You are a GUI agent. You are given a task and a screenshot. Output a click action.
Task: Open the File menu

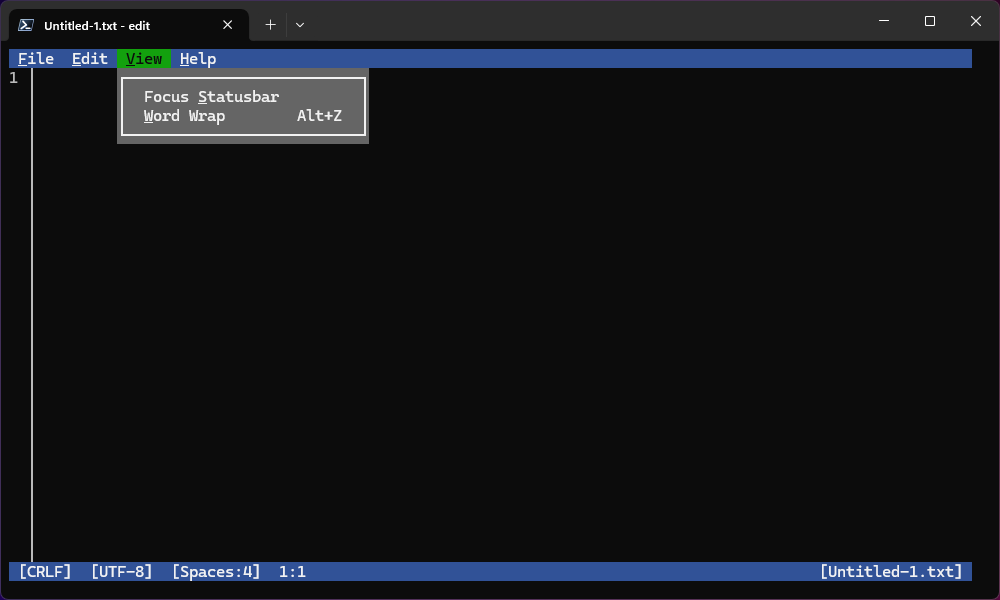[36, 59]
